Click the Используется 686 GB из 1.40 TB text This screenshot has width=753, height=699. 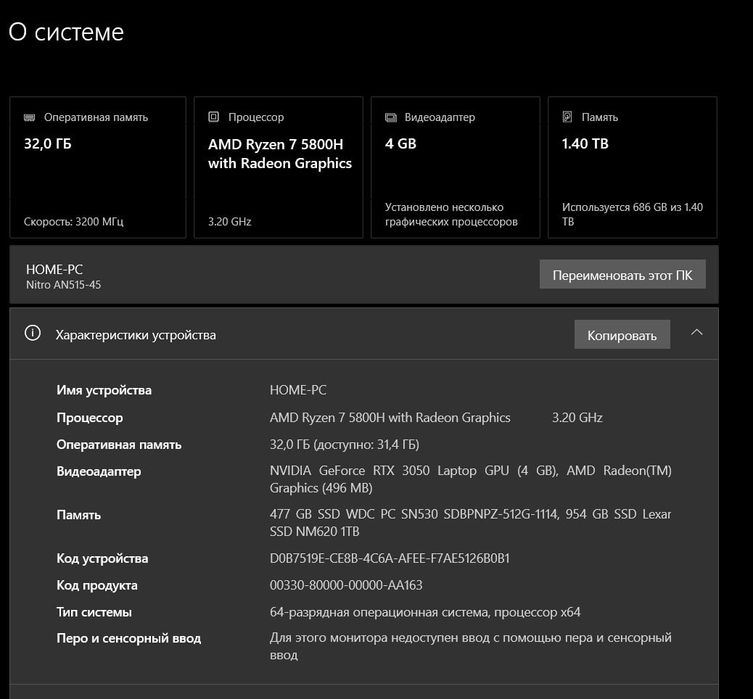(632, 214)
